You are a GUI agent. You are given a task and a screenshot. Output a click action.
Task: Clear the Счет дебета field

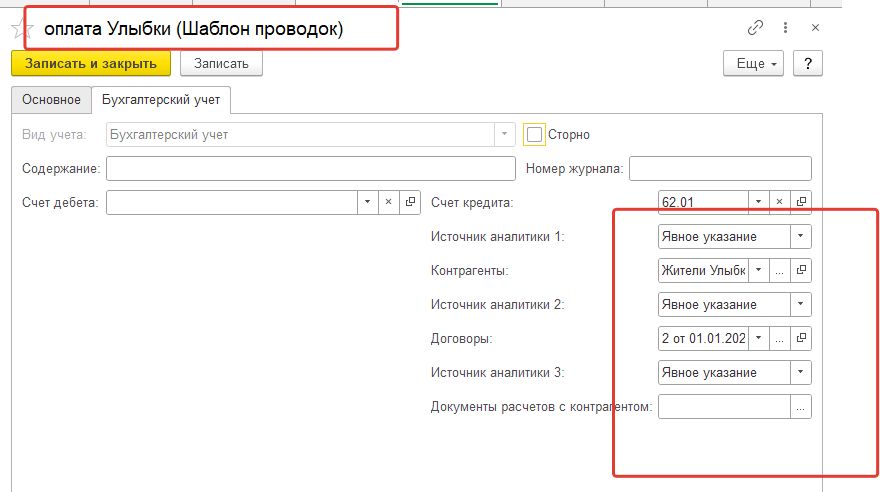(x=388, y=202)
